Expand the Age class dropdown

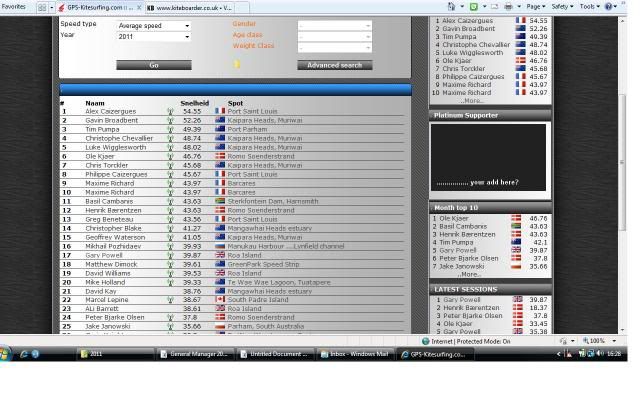click(x=334, y=36)
